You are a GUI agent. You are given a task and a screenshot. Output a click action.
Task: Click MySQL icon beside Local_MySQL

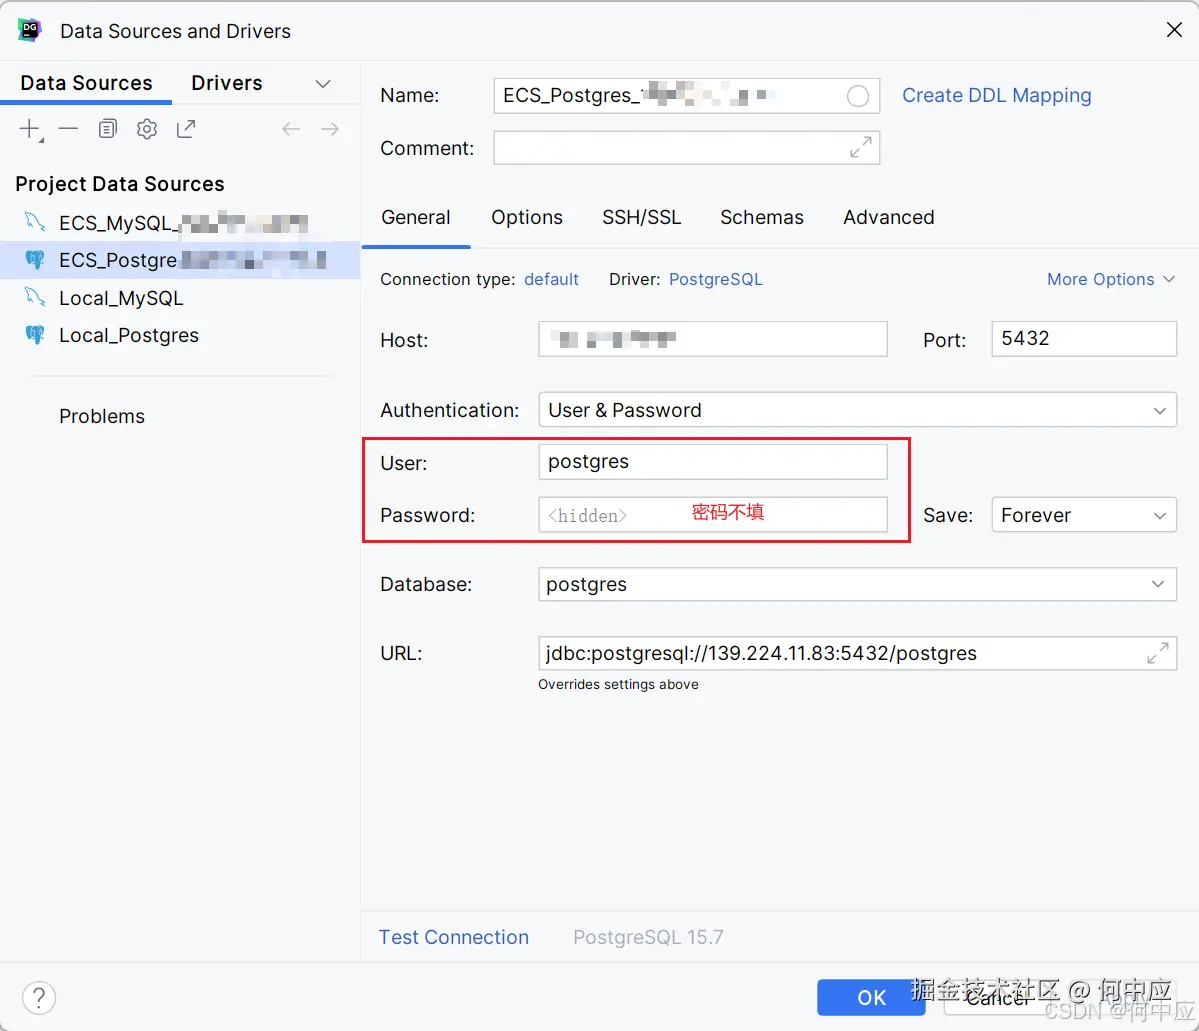[x=34, y=298]
